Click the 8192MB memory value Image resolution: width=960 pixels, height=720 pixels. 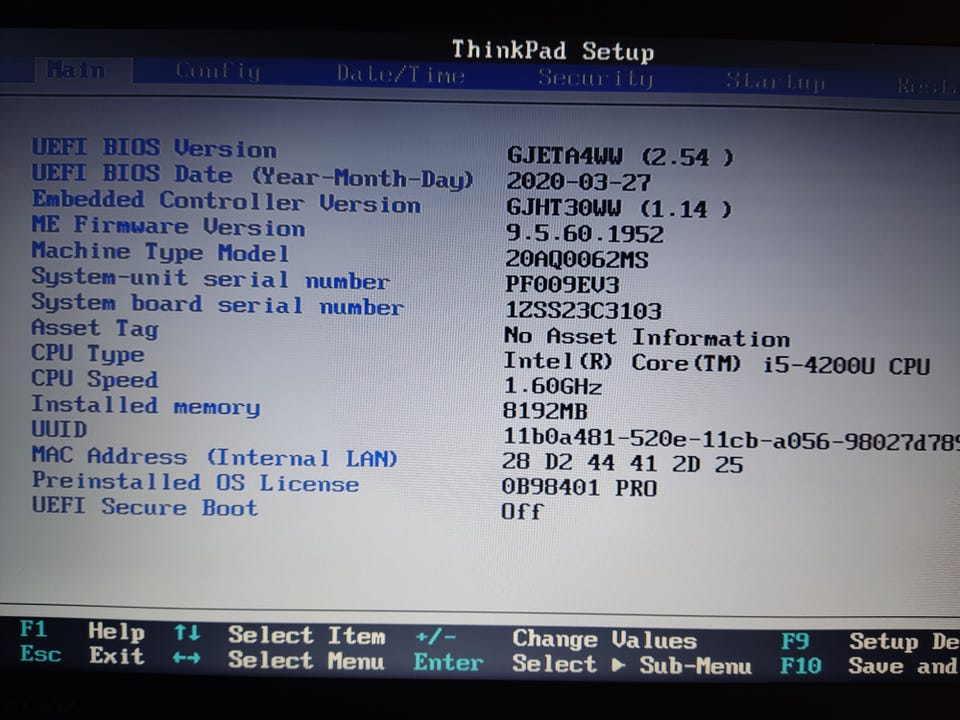[x=545, y=411]
